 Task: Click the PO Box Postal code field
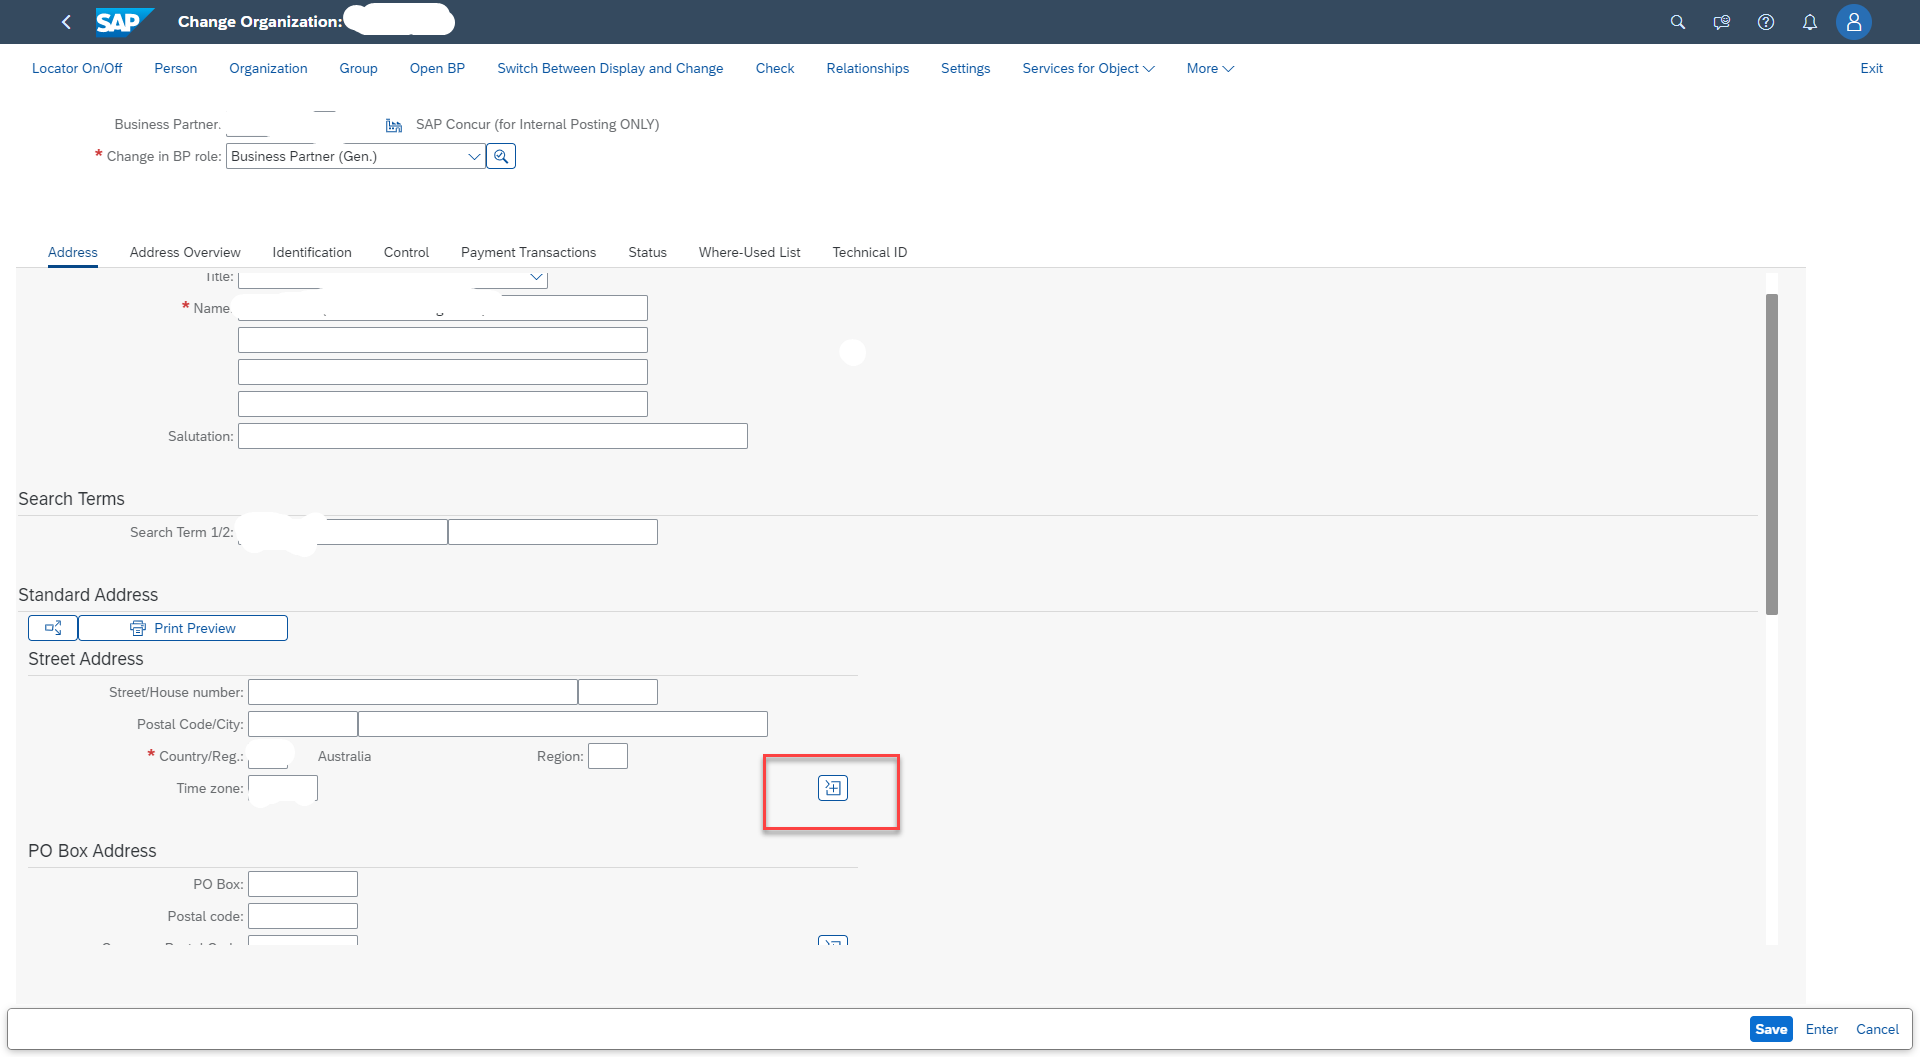click(x=303, y=916)
